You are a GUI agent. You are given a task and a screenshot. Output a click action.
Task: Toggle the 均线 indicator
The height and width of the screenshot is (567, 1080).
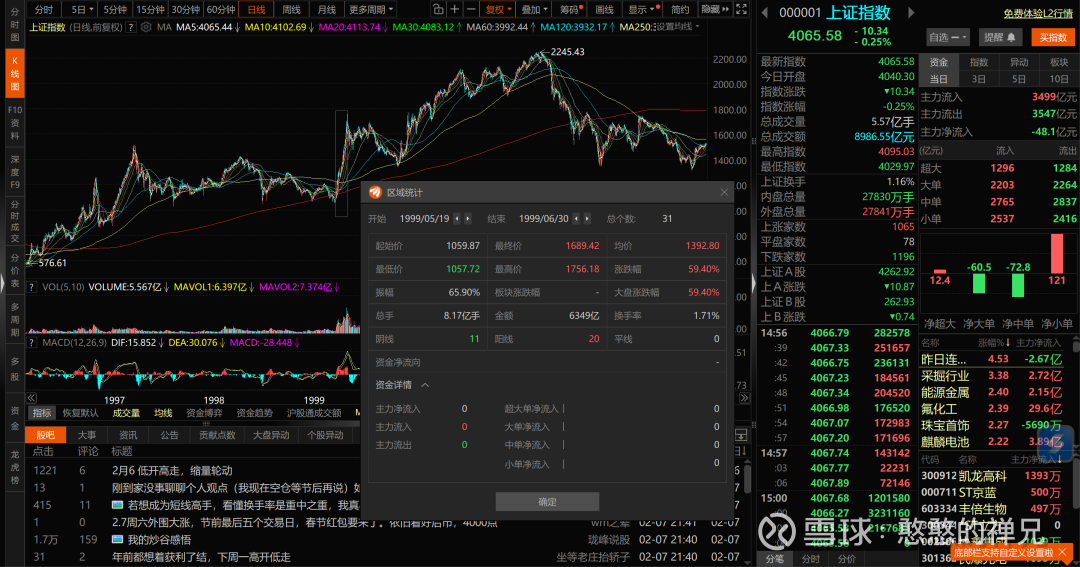click(x=163, y=413)
